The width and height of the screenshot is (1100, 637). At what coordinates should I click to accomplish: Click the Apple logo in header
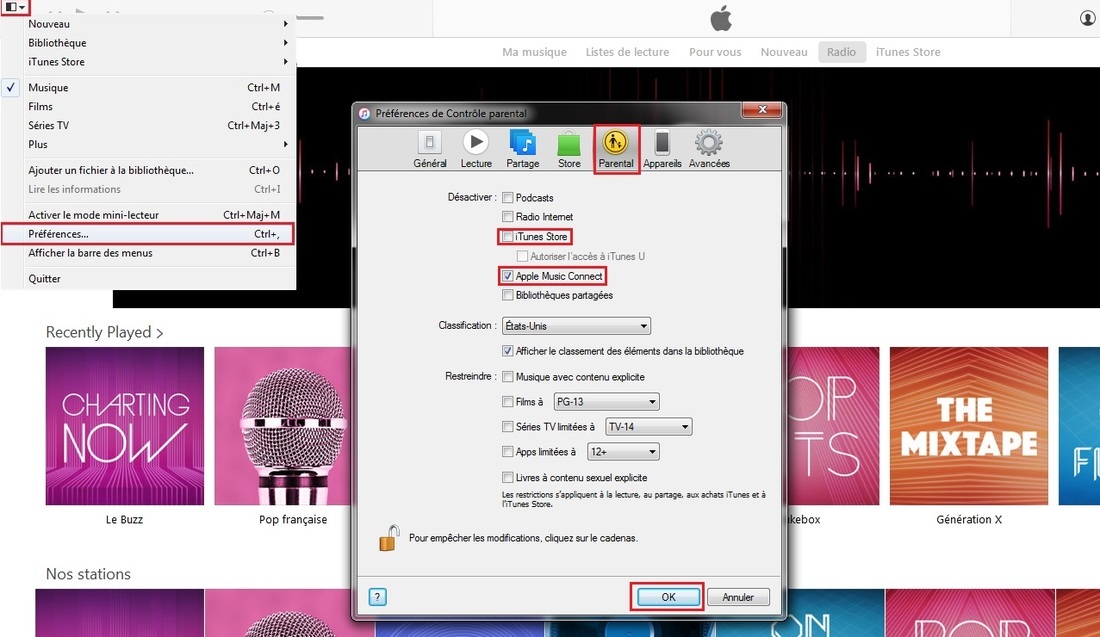coord(720,18)
